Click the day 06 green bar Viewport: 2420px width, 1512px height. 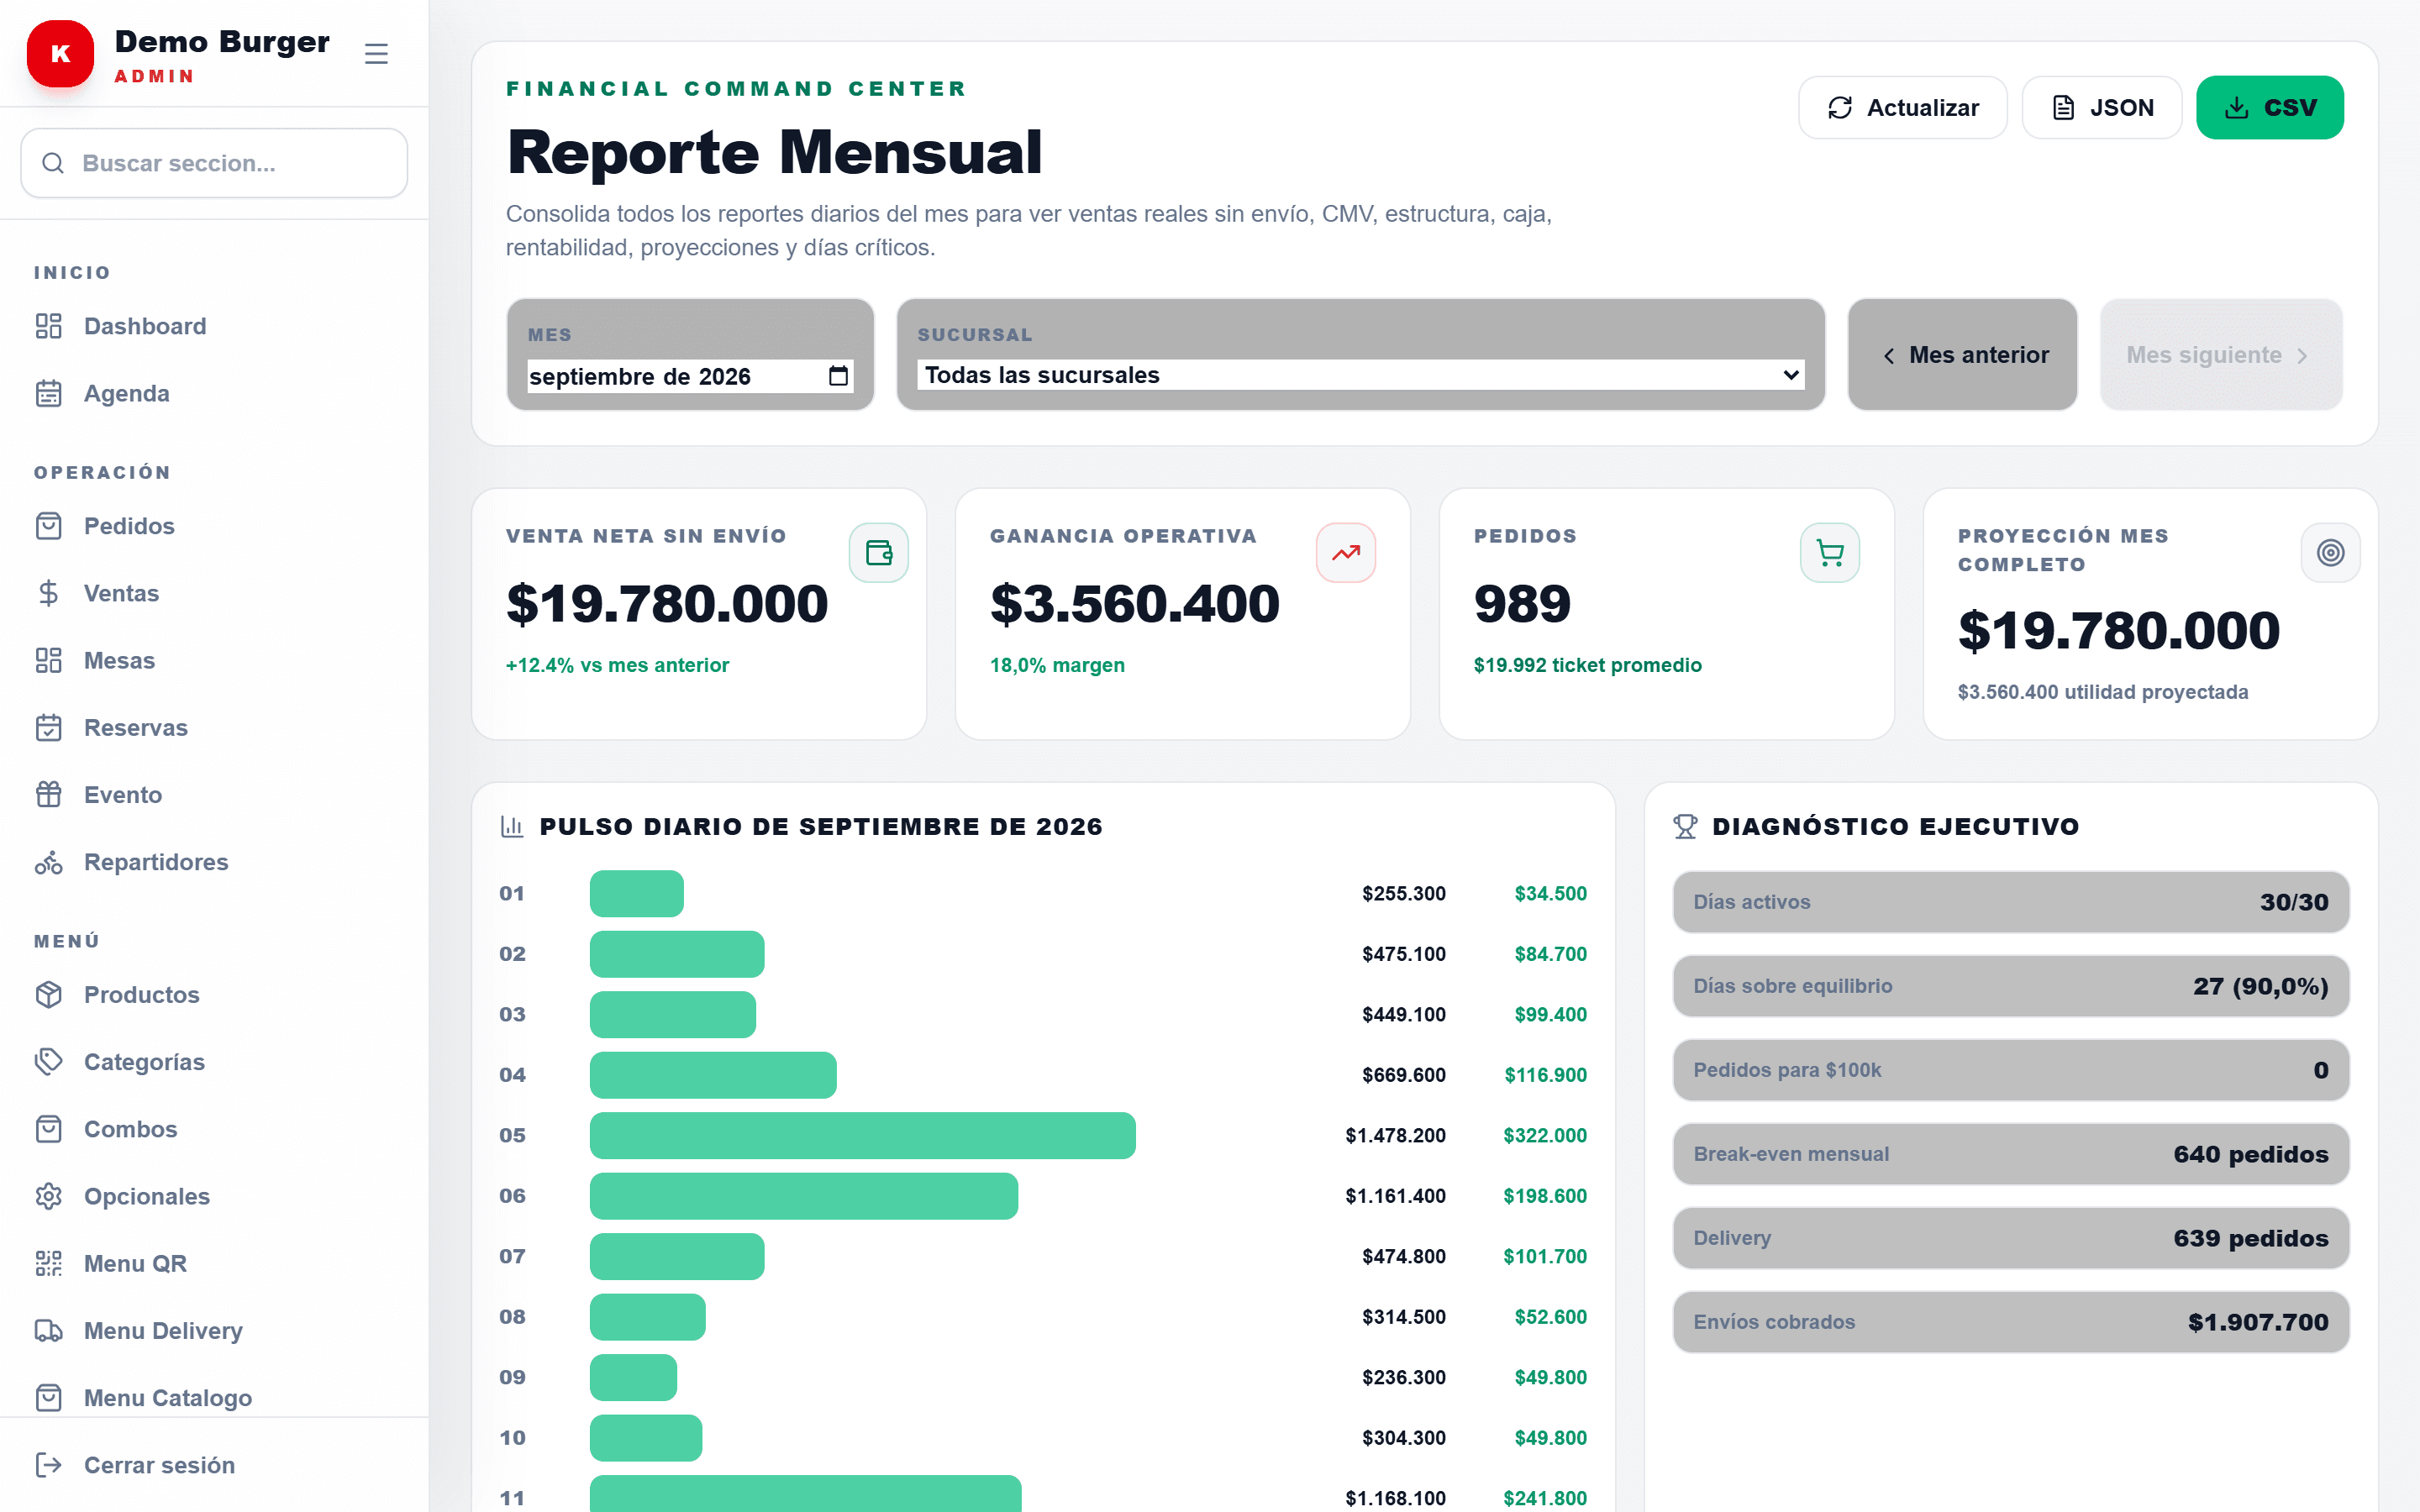tap(804, 1196)
